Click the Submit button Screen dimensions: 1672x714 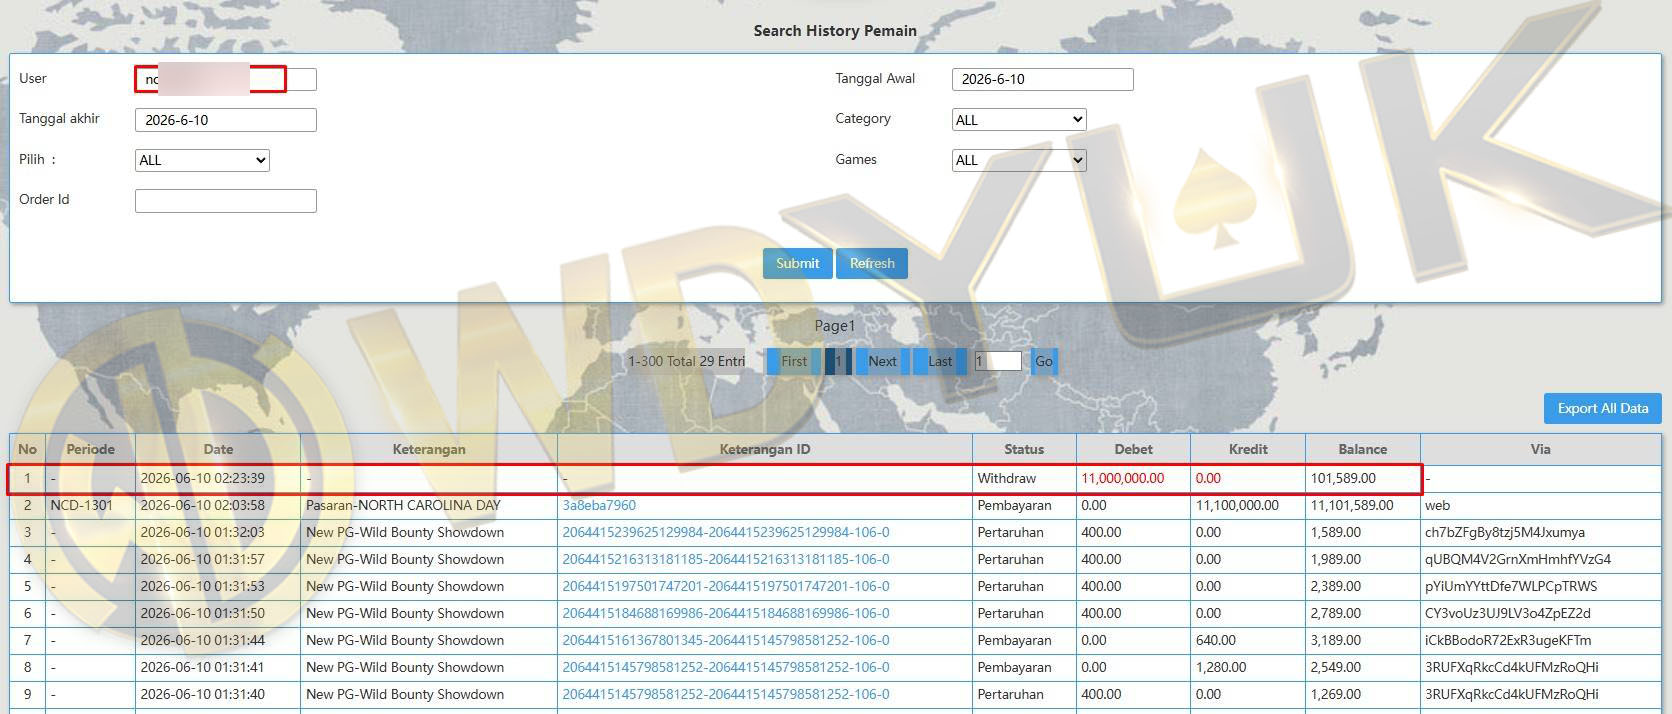tap(797, 263)
